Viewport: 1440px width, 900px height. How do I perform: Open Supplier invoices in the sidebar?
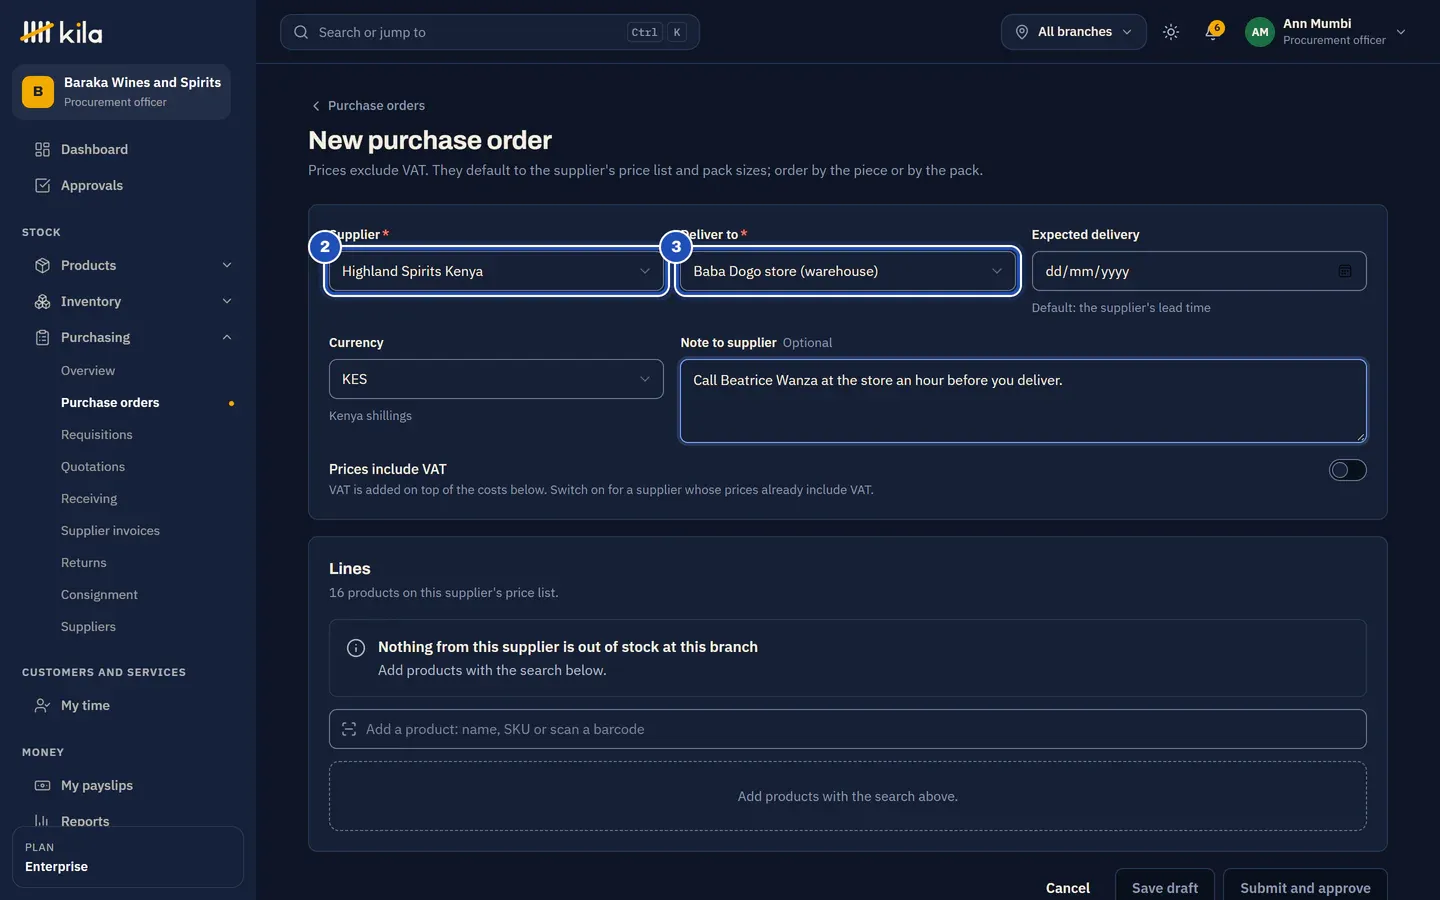pos(110,531)
